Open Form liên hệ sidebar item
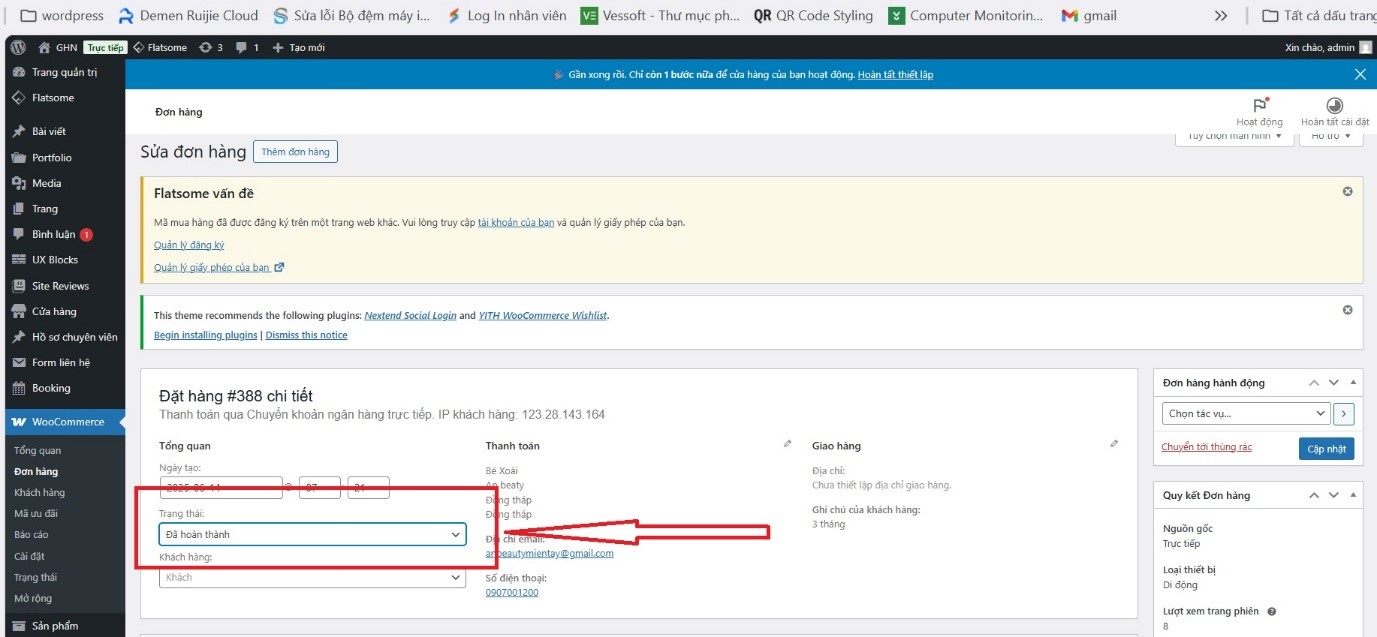This screenshot has height=637, width=1377. pos(62,362)
